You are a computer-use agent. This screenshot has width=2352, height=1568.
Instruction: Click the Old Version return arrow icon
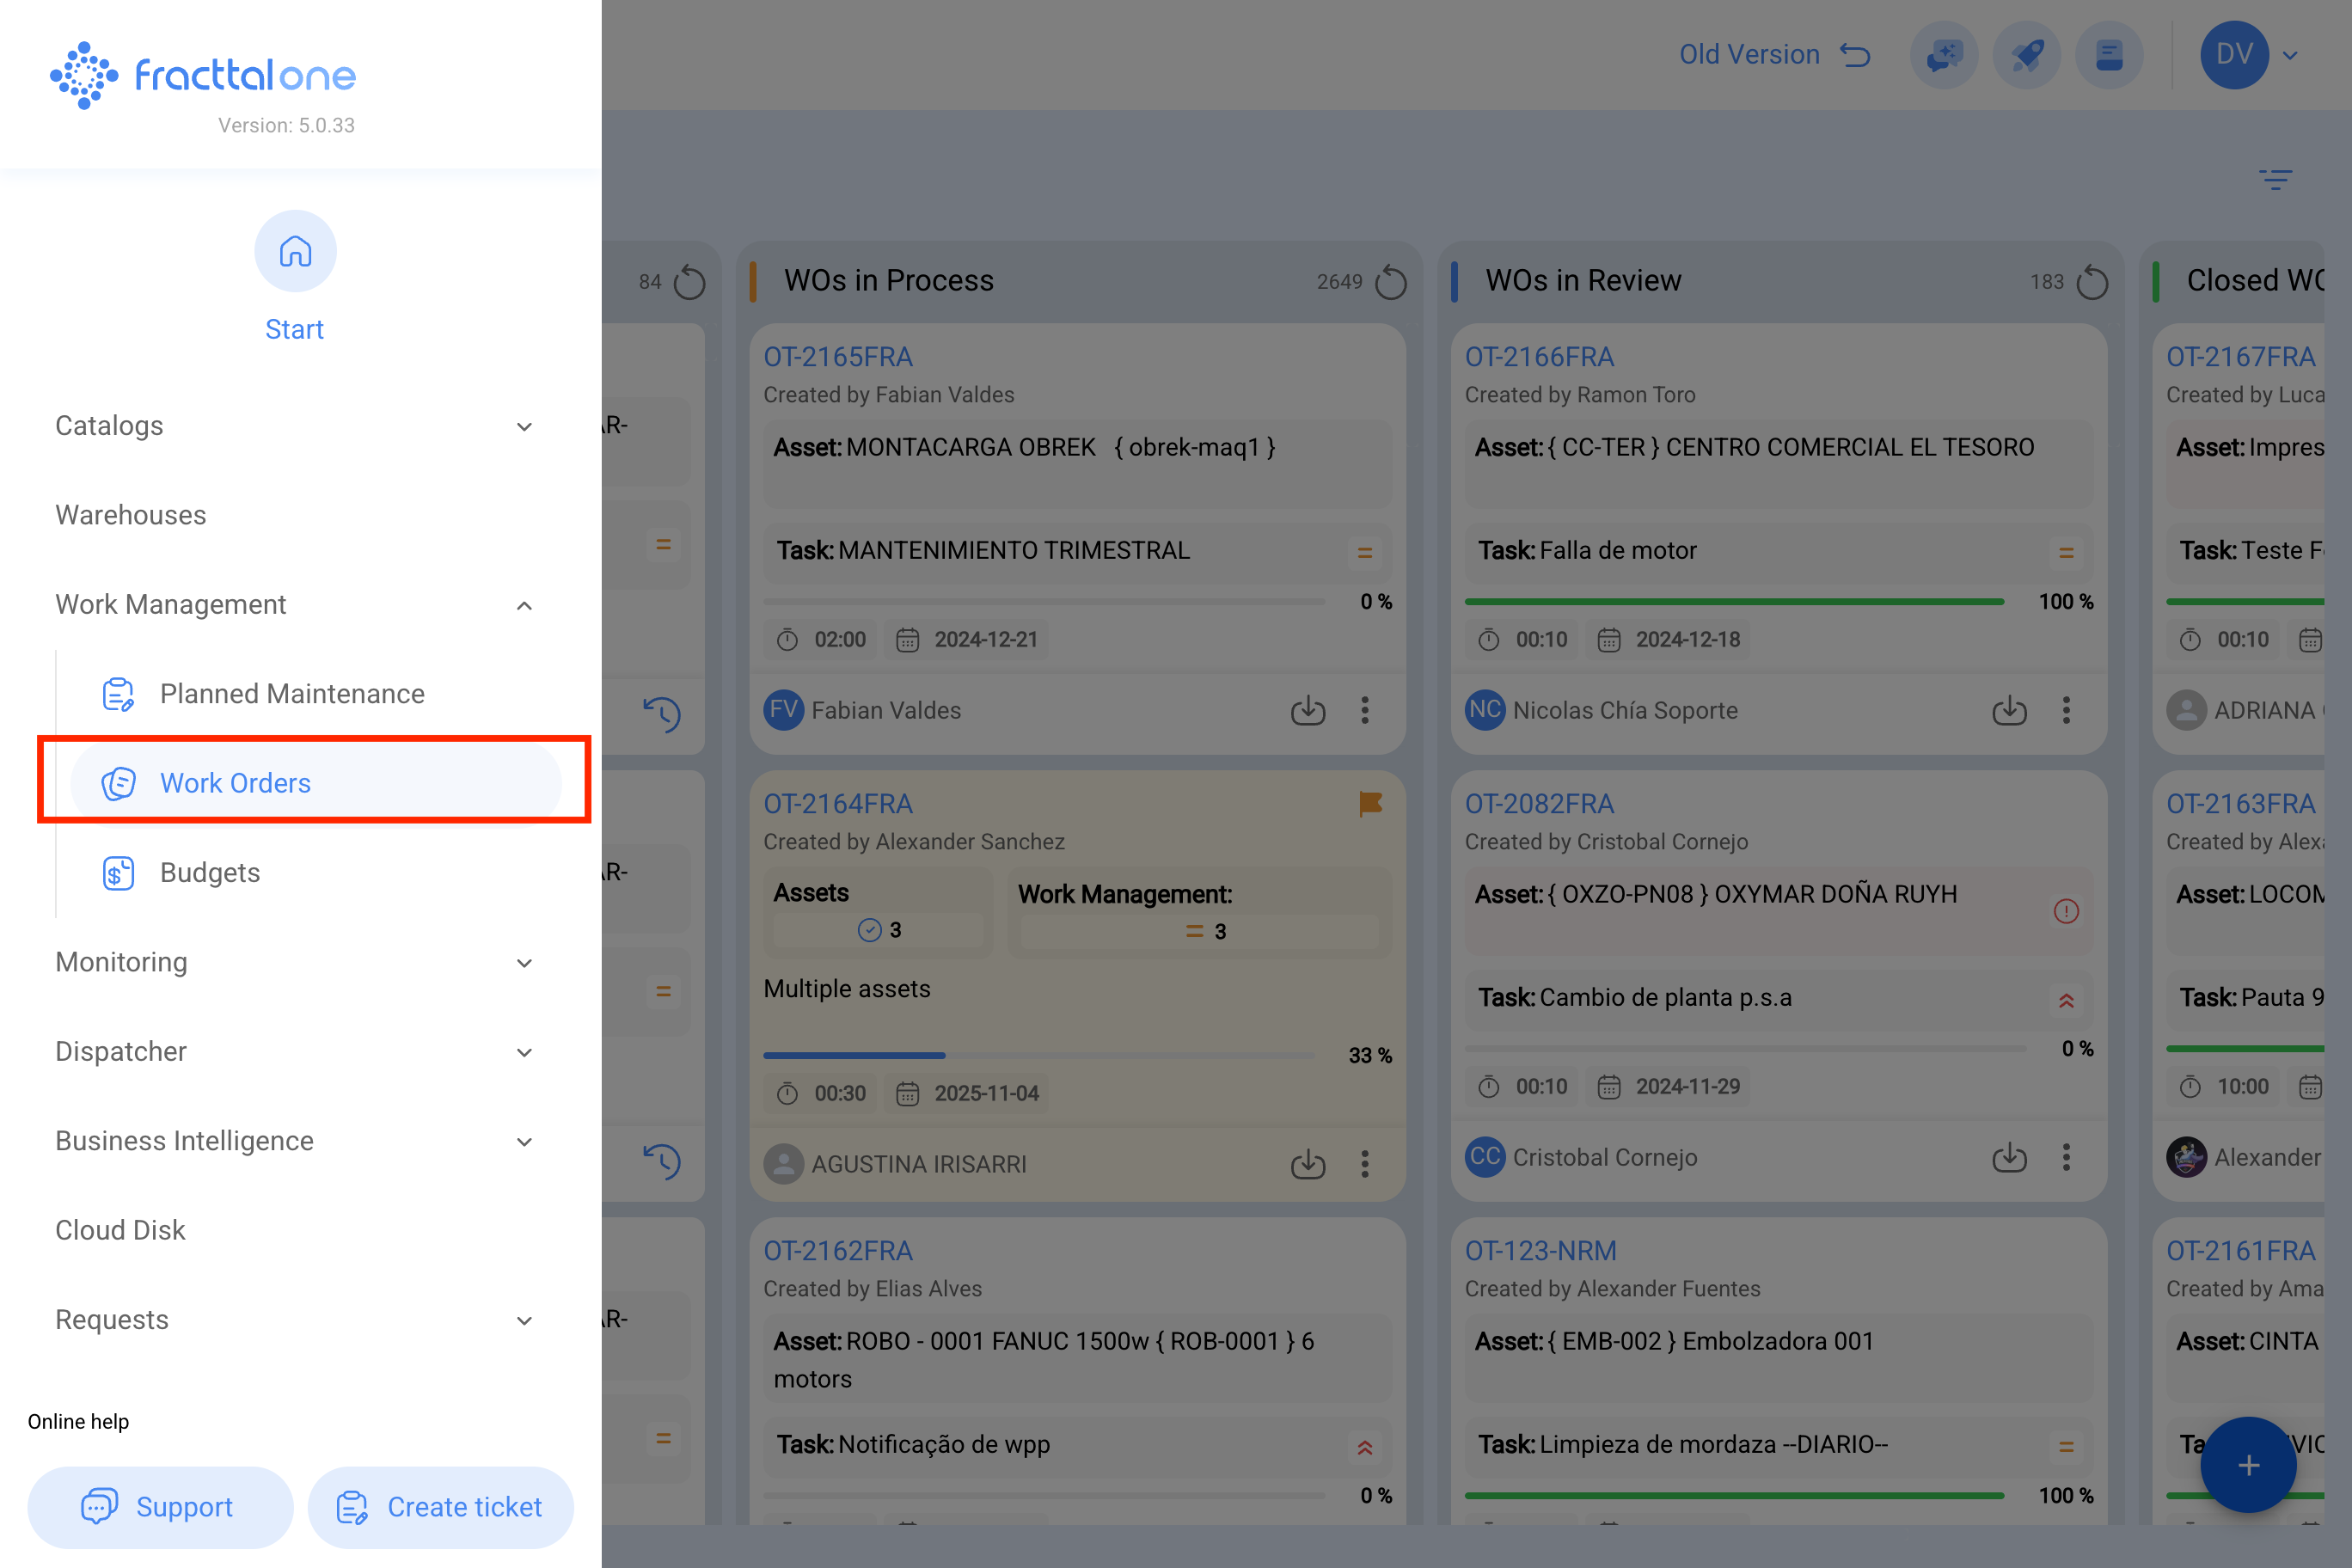pyautogui.click(x=1855, y=55)
